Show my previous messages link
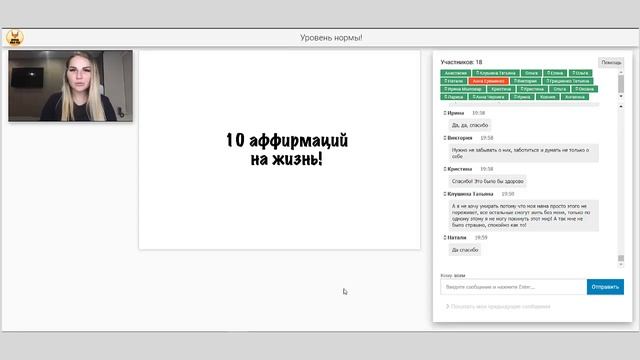The width and height of the screenshot is (640, 360). (x=498, y=306)
